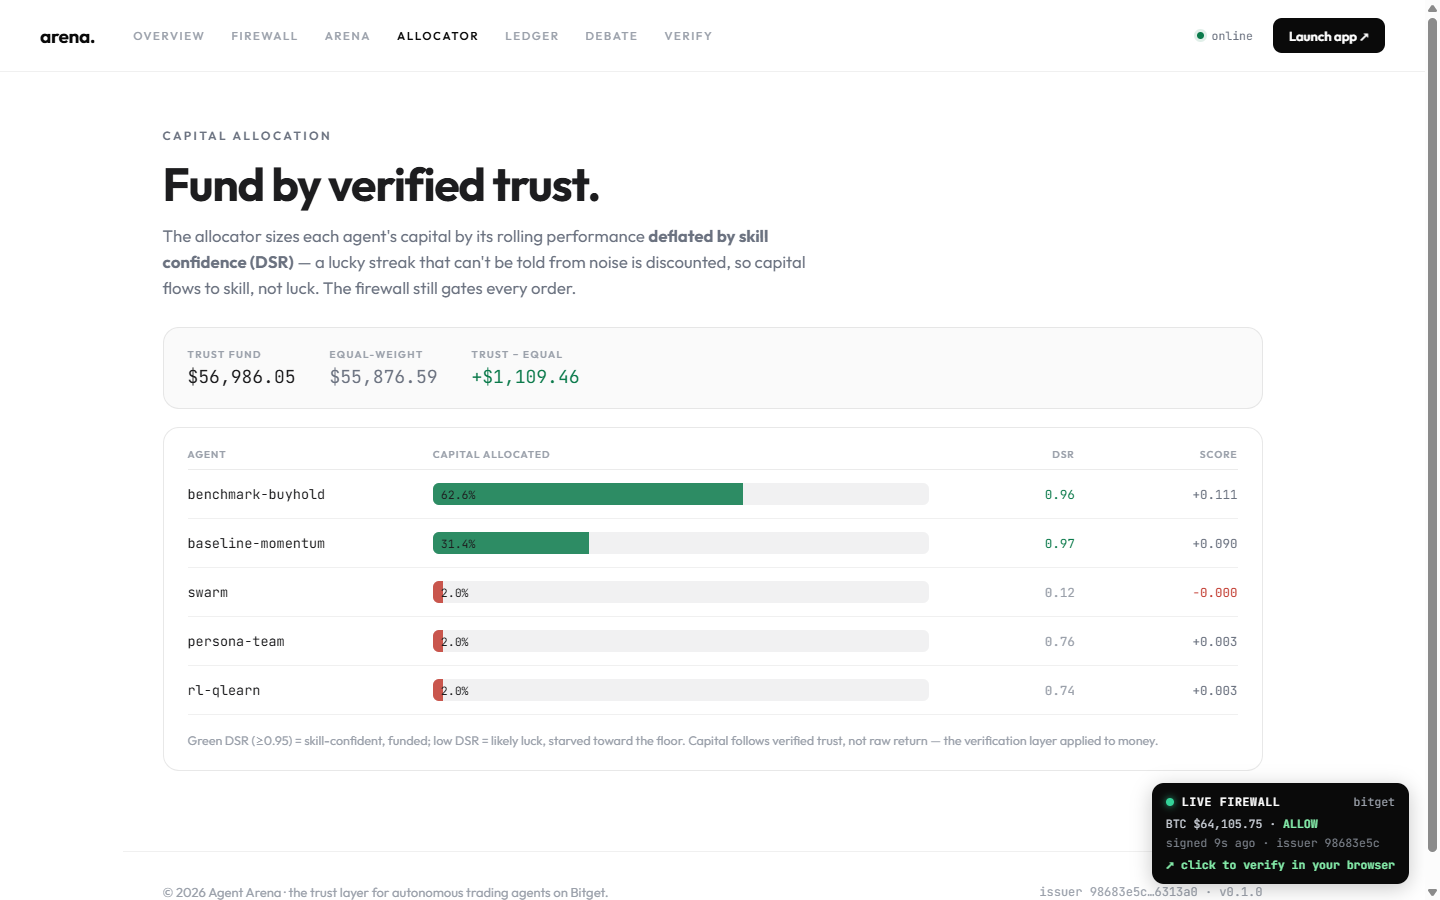The width and height of the screenshot is (1440, 900).
Task: Click rl-qlearn's DSR value 0.74
Action: [1059, 691]
